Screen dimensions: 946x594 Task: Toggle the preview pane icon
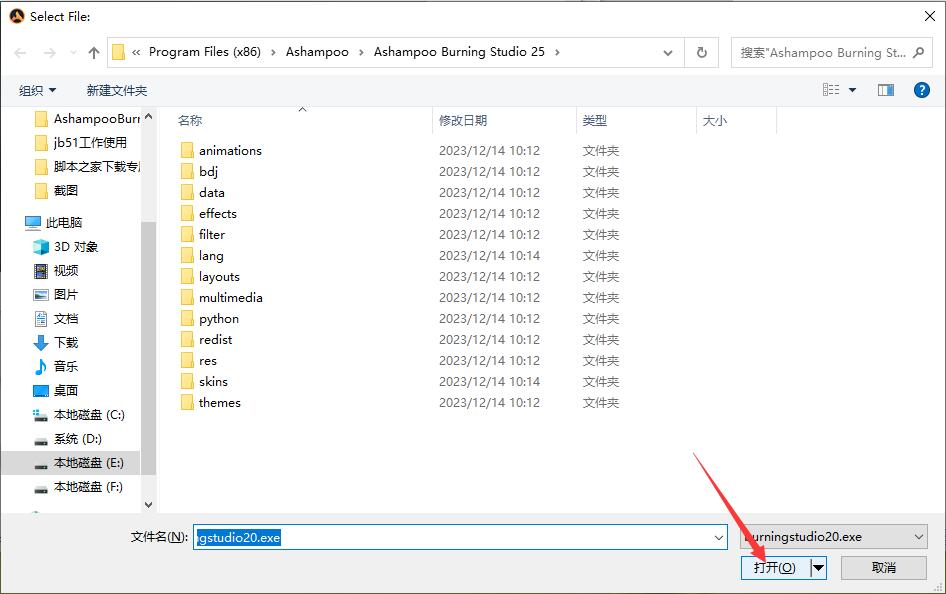coord(886,90)
